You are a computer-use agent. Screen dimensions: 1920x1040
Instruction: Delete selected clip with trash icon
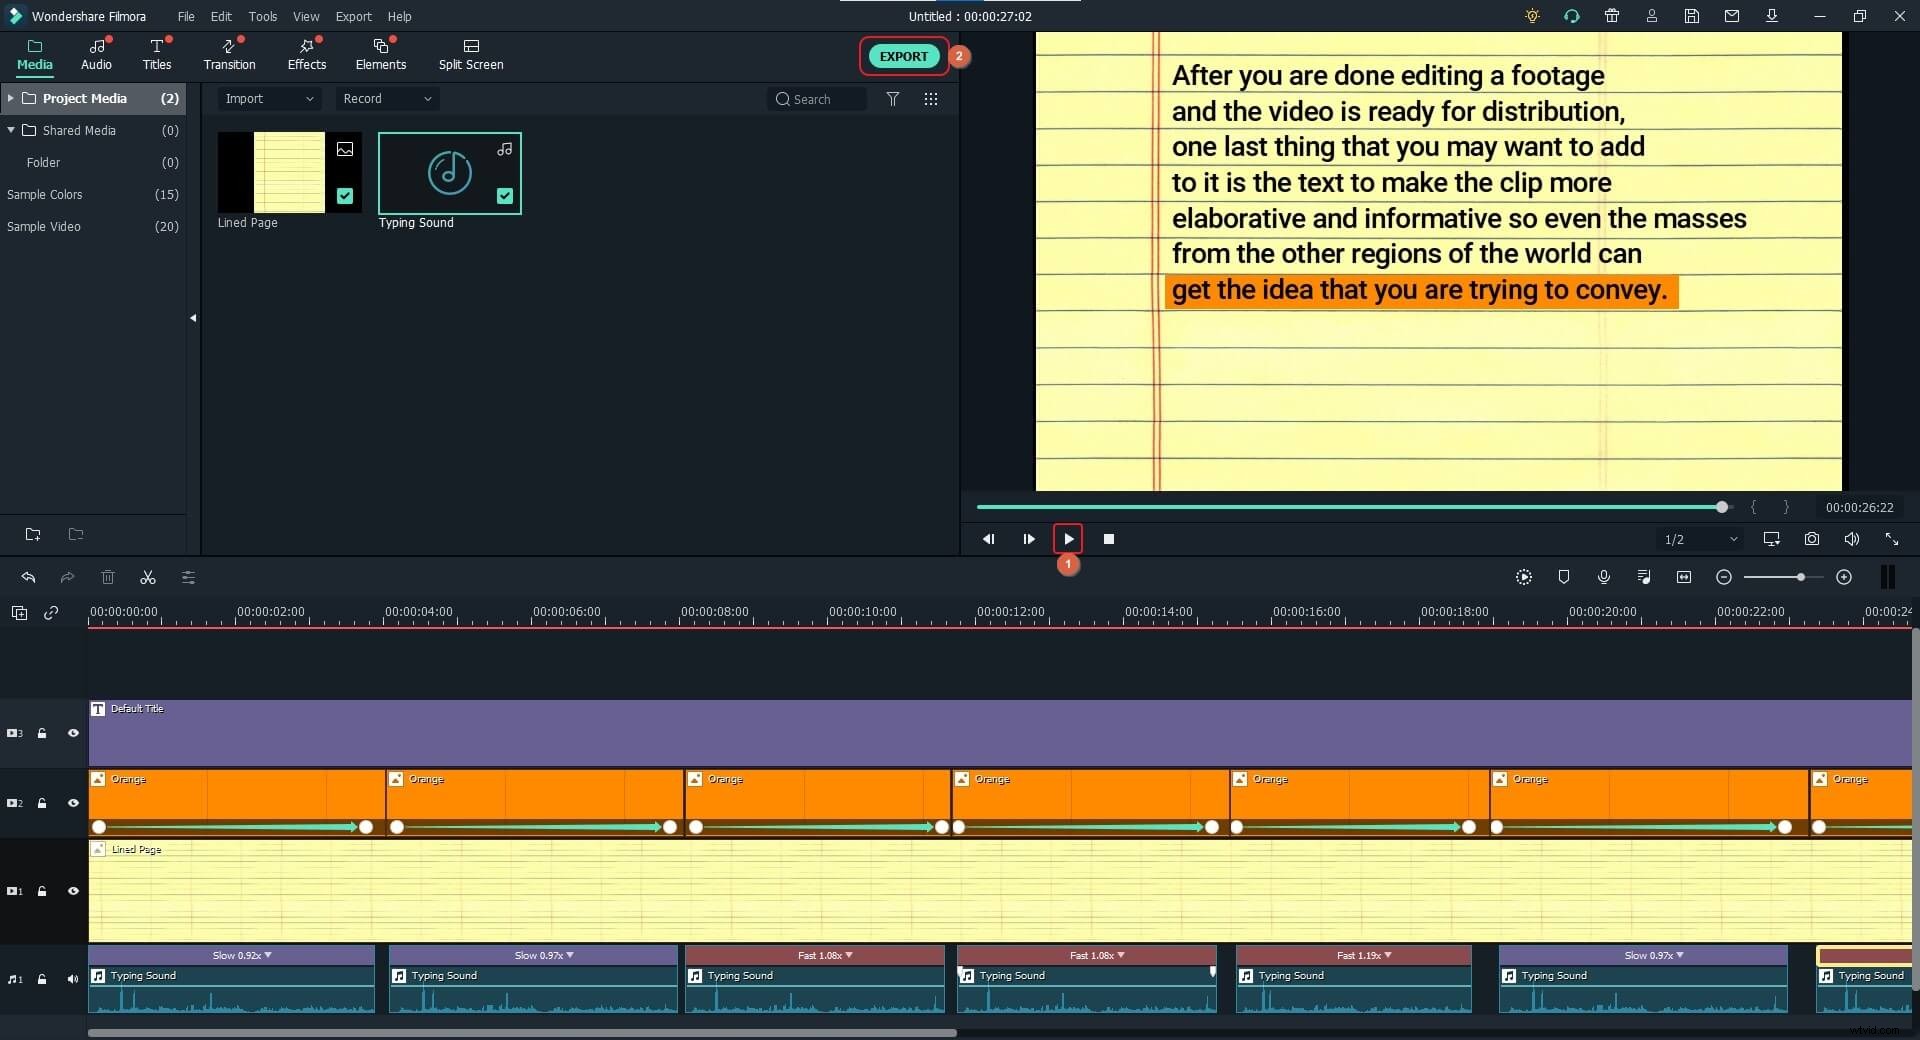(108, 578)
